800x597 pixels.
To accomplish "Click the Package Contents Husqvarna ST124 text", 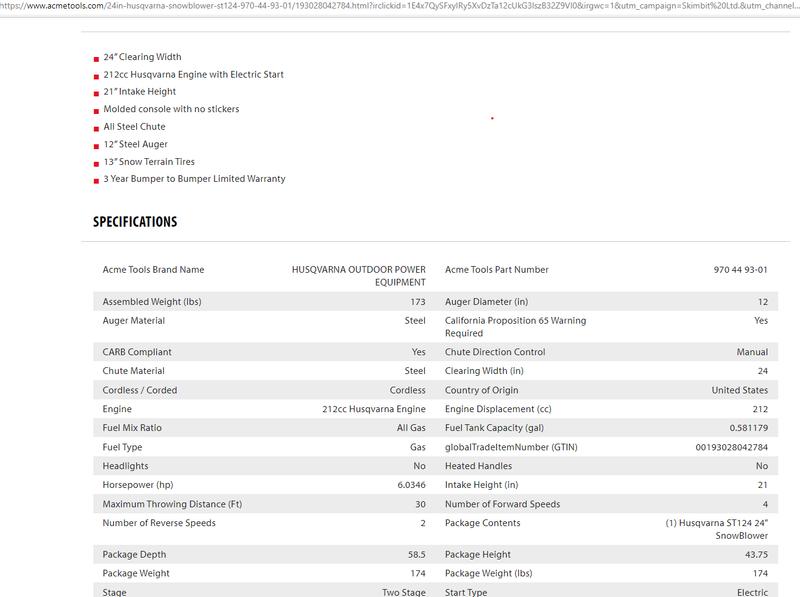I will tap(716, 529).
